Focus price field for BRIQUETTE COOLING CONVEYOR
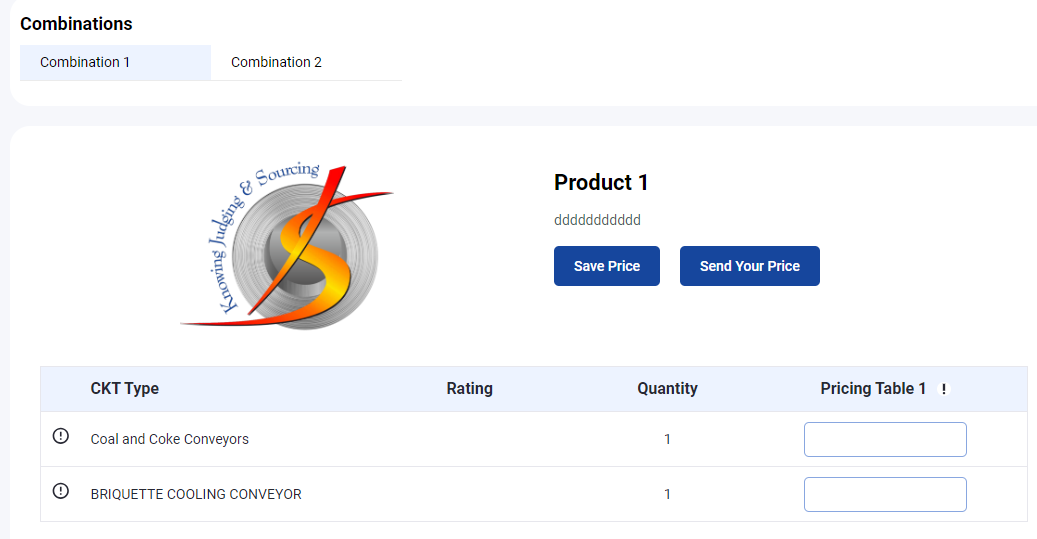Image resolution: width=1037 pixels, height=539 pixels. coord(885,494)
